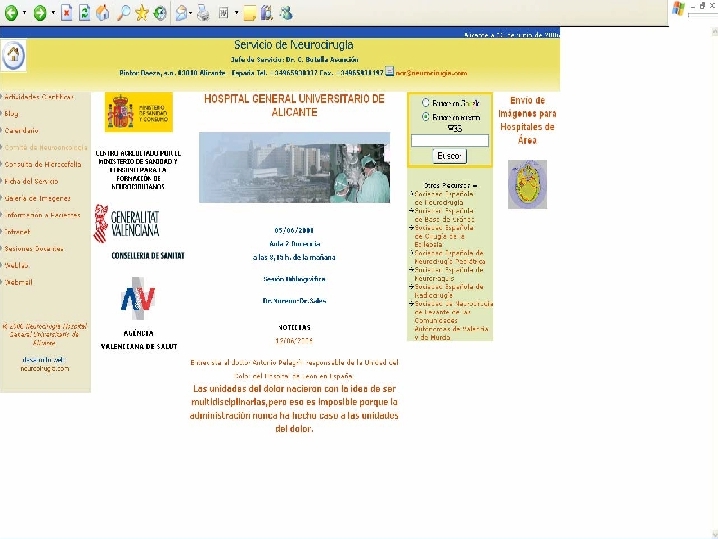Click the Print toolbar icon
Viewport: 718px width, 539px height.
203,13
